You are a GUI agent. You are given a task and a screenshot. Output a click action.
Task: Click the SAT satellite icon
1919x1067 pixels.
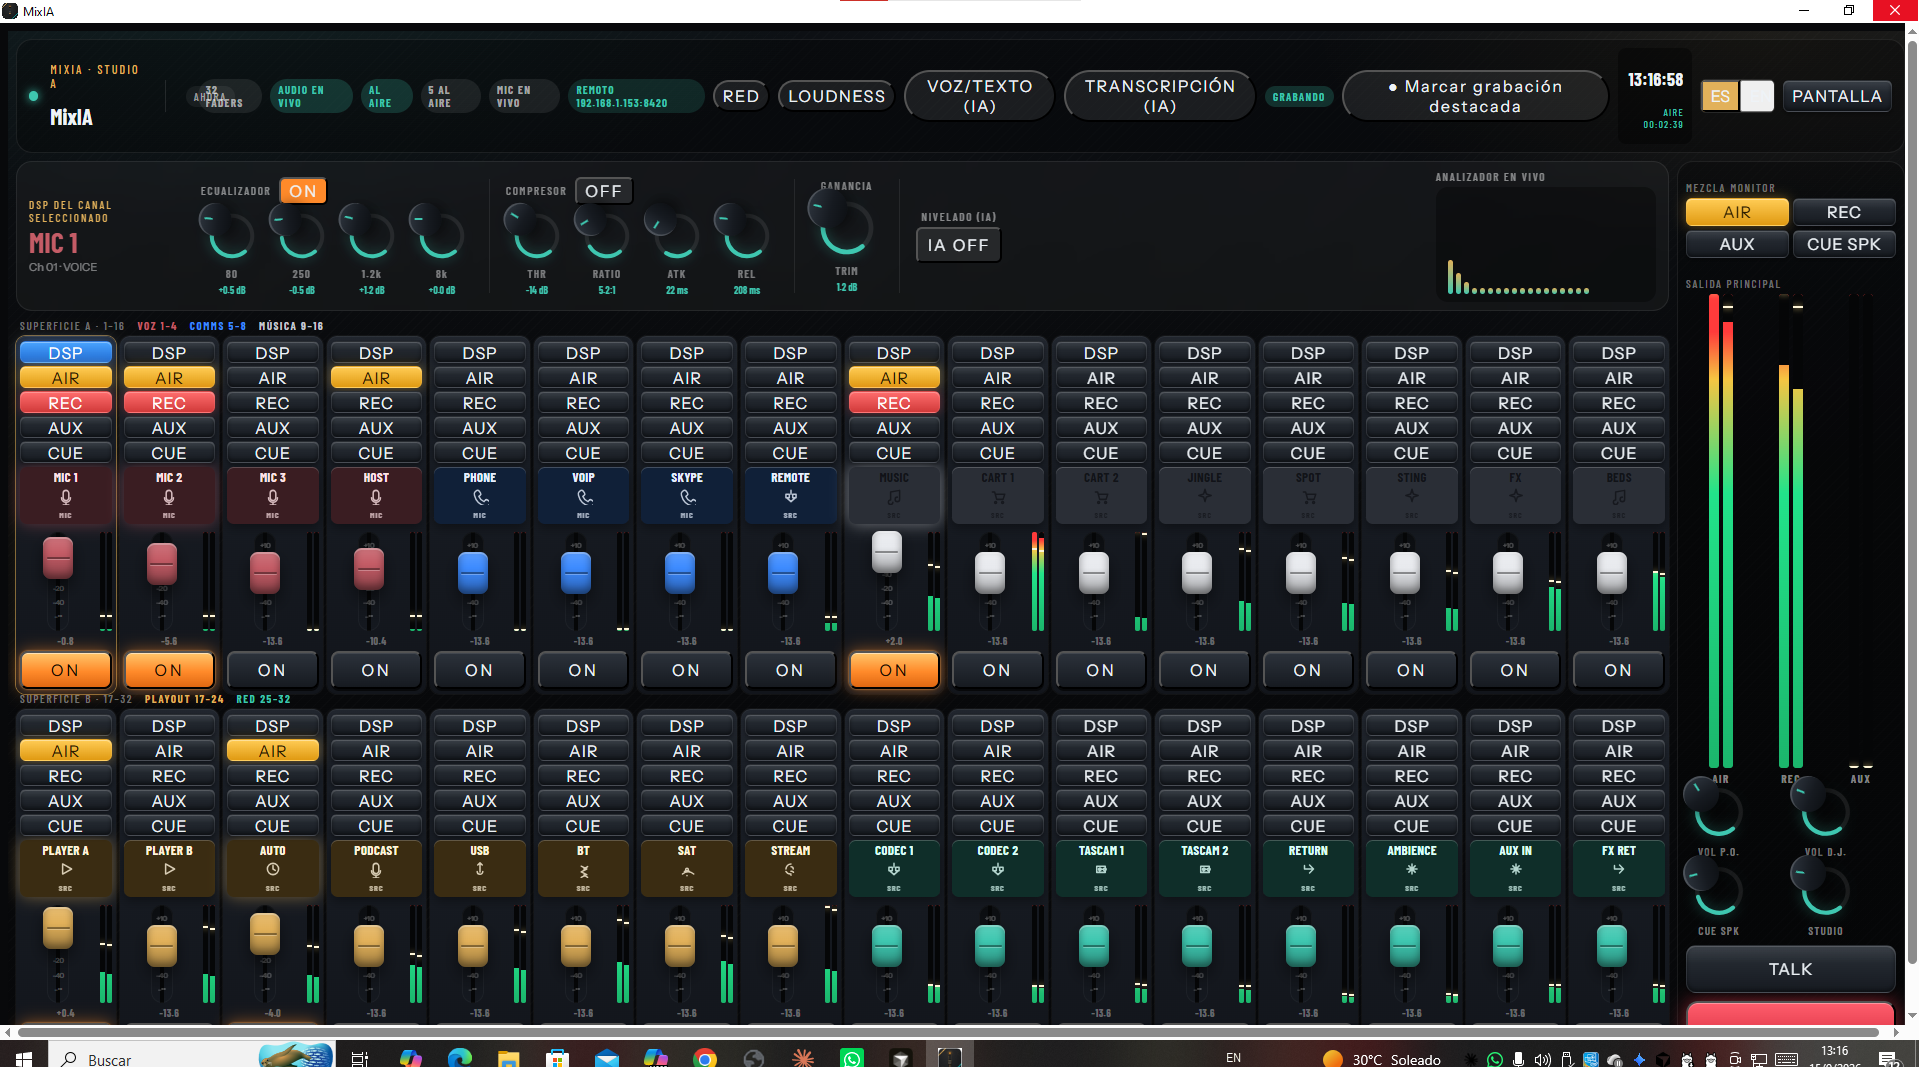(x=687, y=870)
